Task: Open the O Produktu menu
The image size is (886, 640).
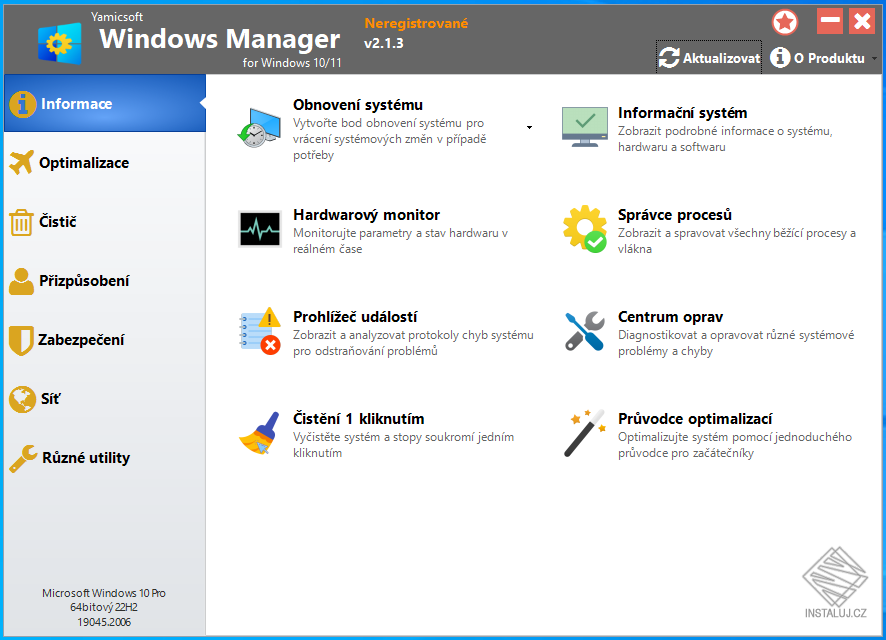Action: tap(823, 58)
